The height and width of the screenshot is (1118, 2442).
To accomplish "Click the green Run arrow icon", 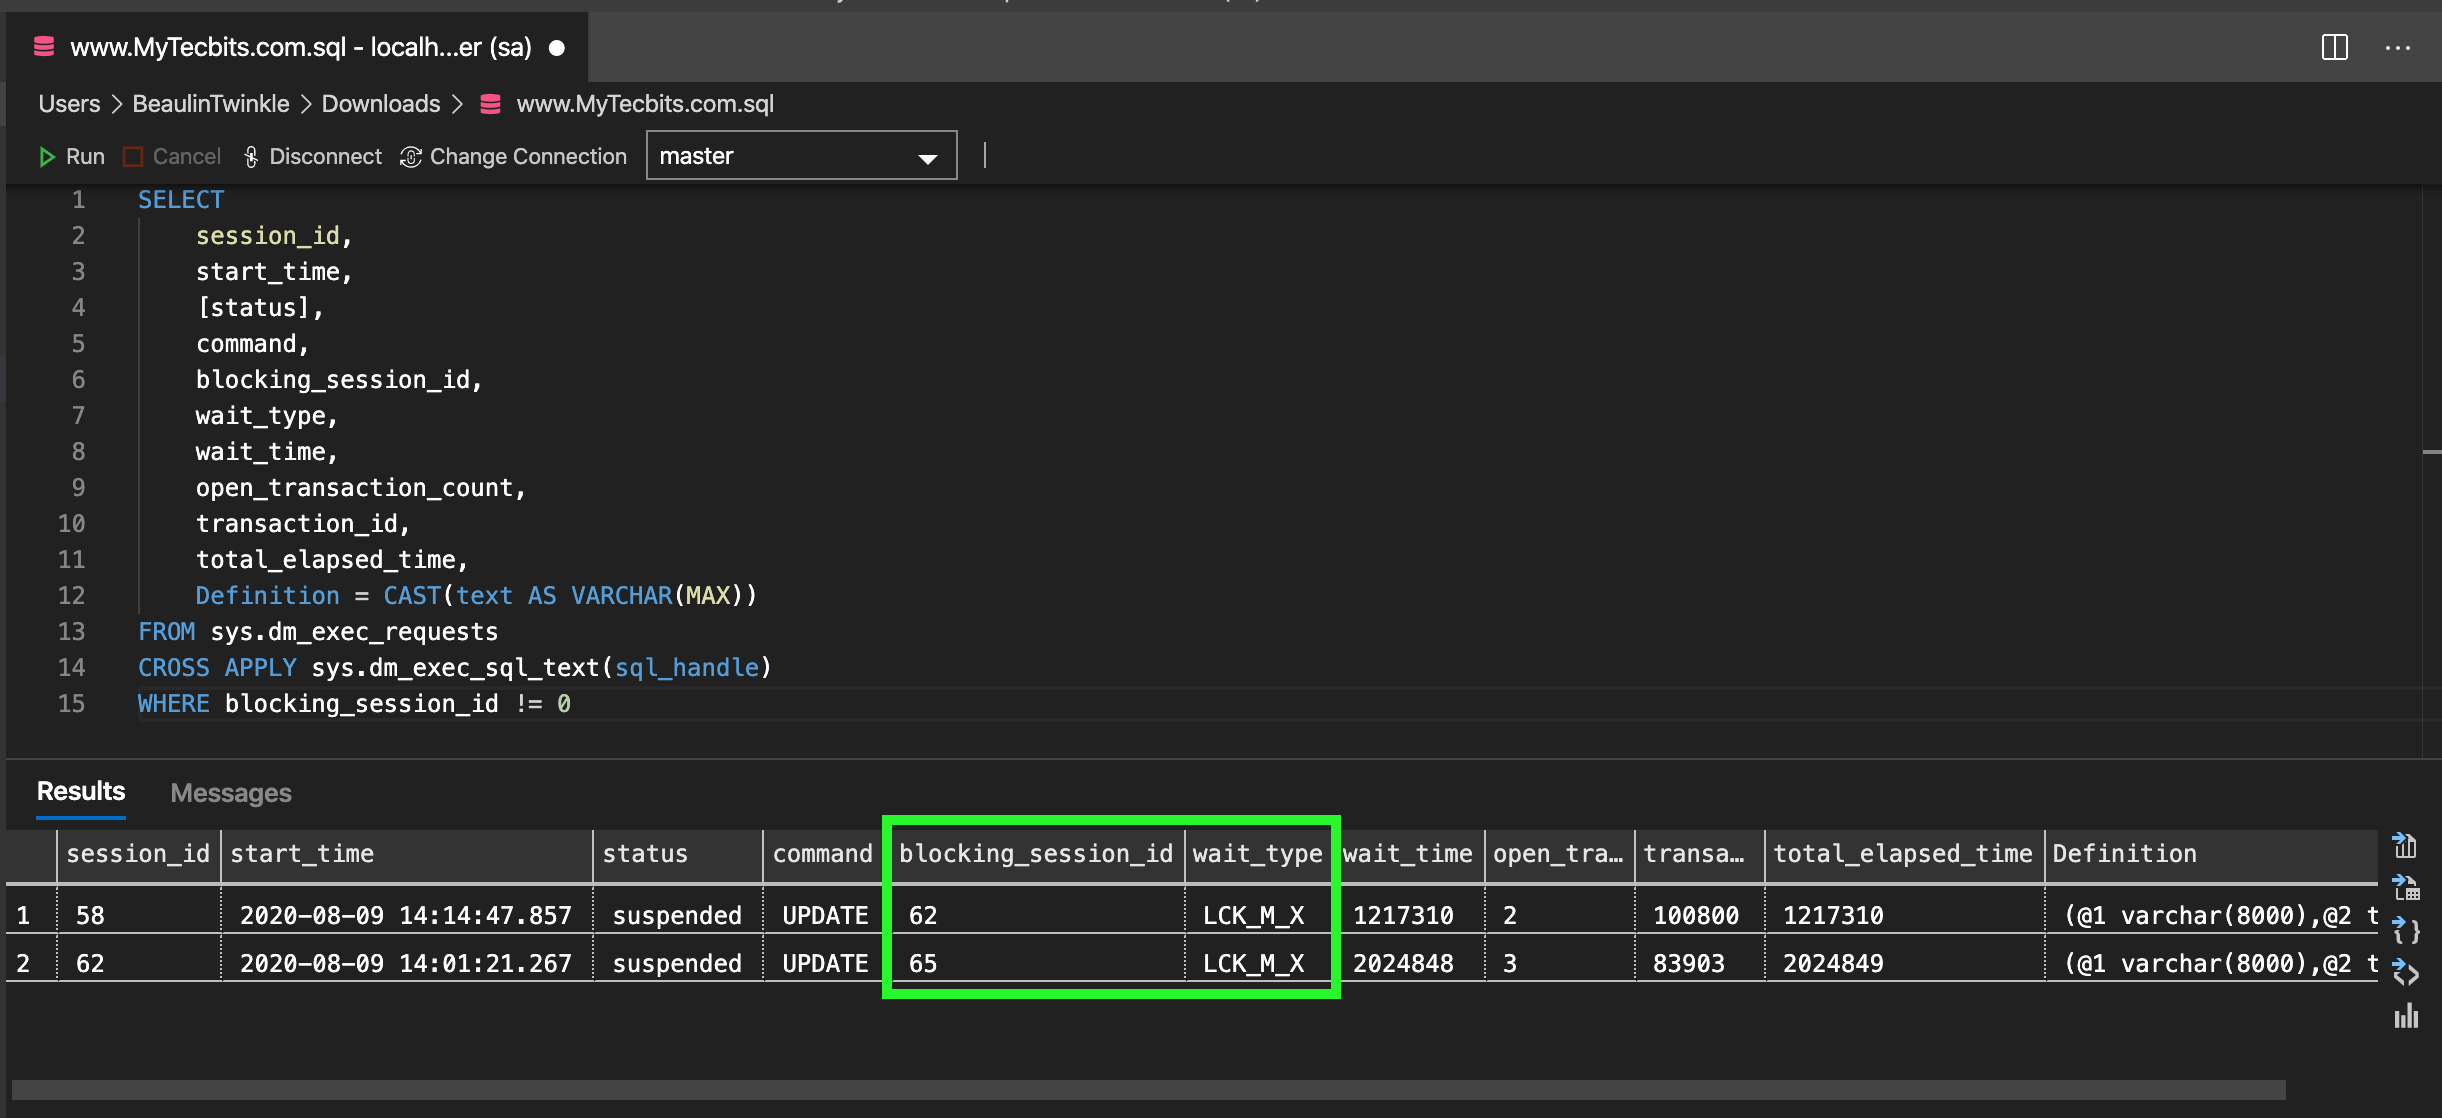I will point(47,156).
